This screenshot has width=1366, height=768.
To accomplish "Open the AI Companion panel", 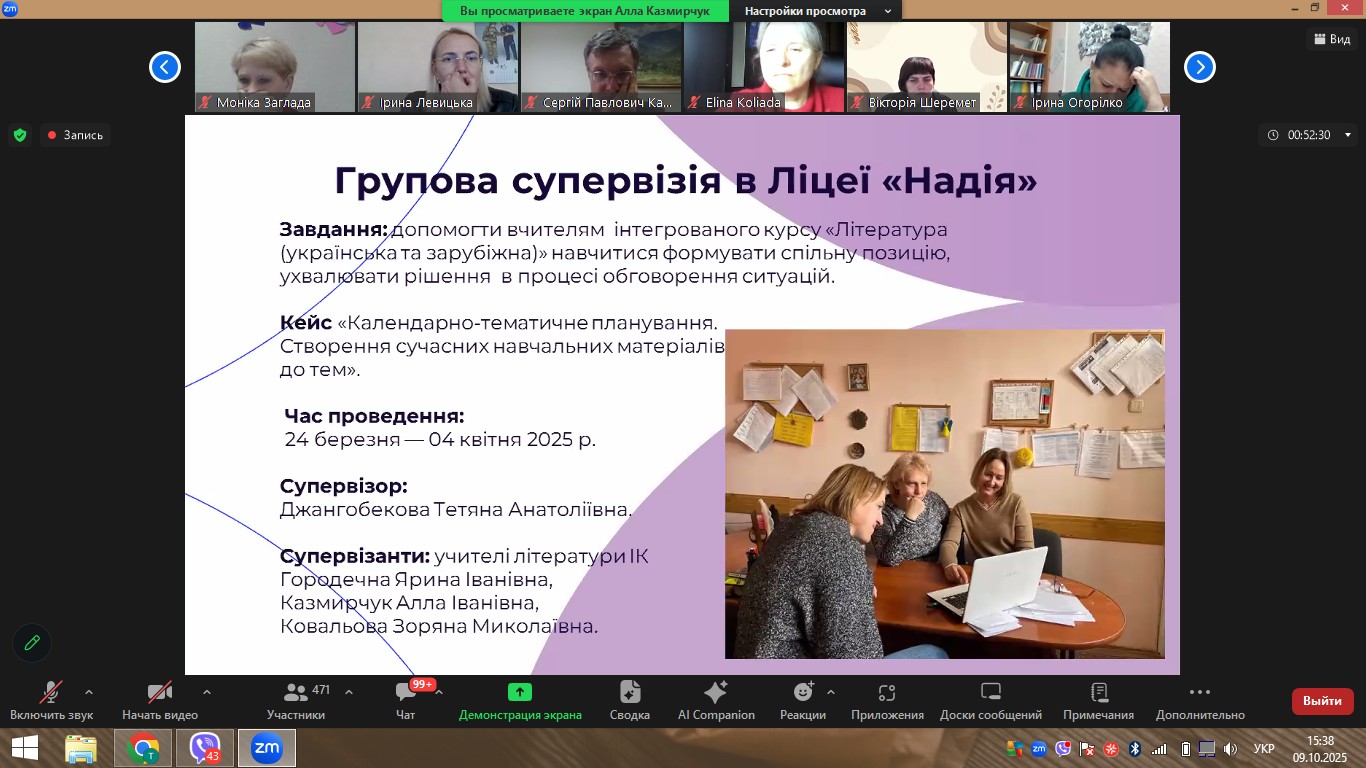I will tap(716, 692).
